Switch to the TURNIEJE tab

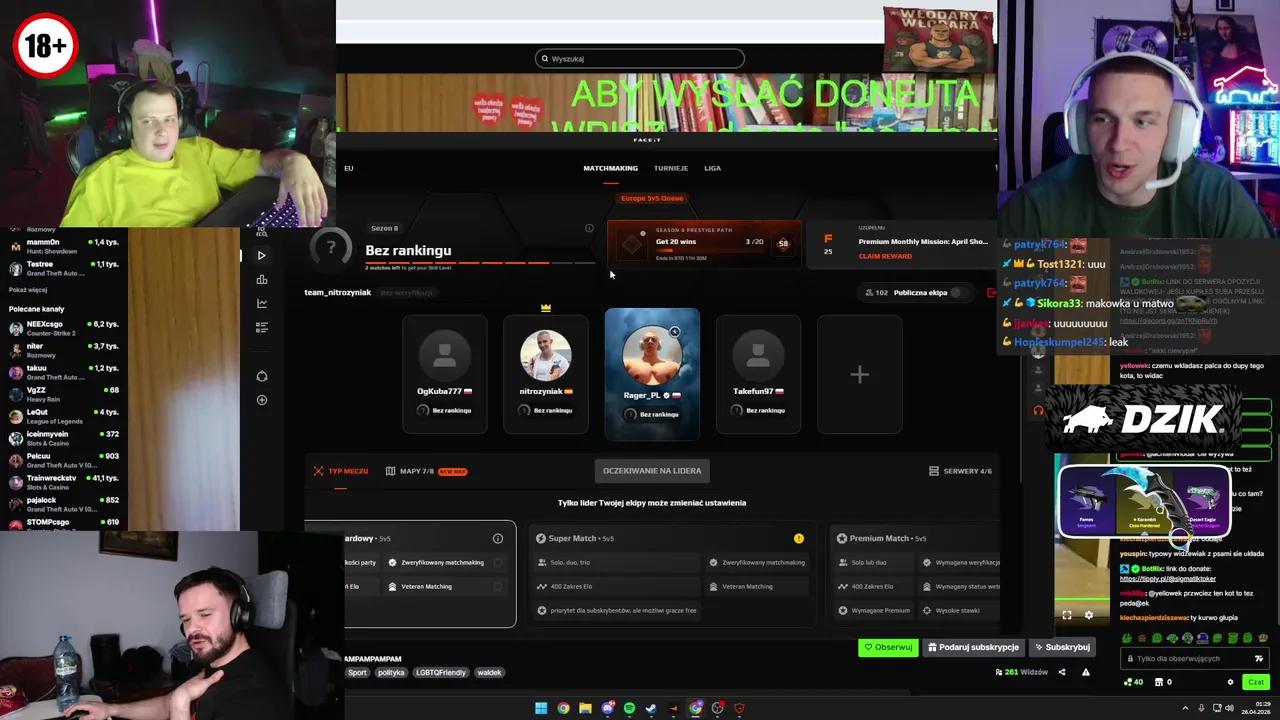(x=671, y=168)
